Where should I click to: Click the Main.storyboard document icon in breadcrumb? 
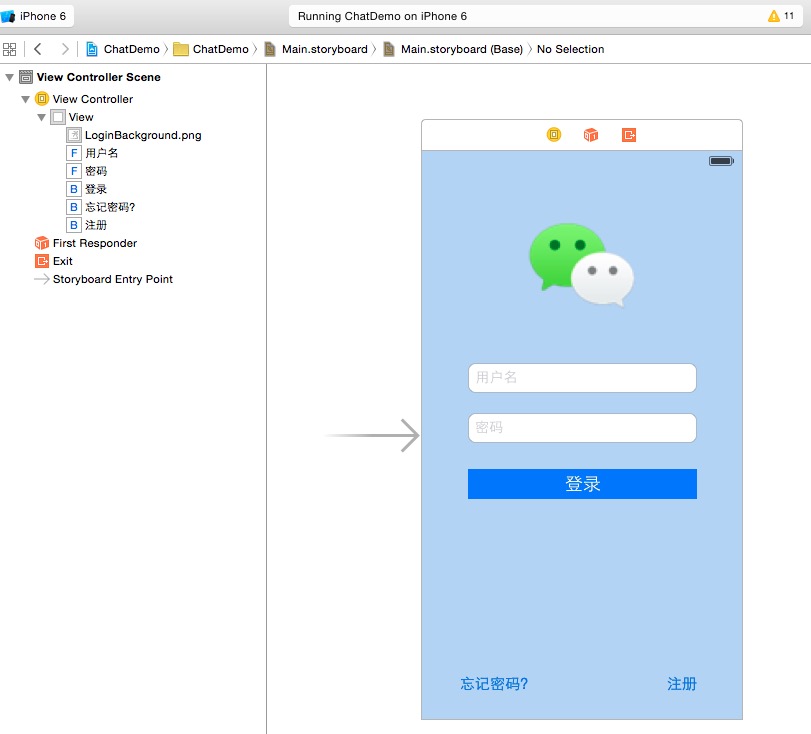point(270,49)
